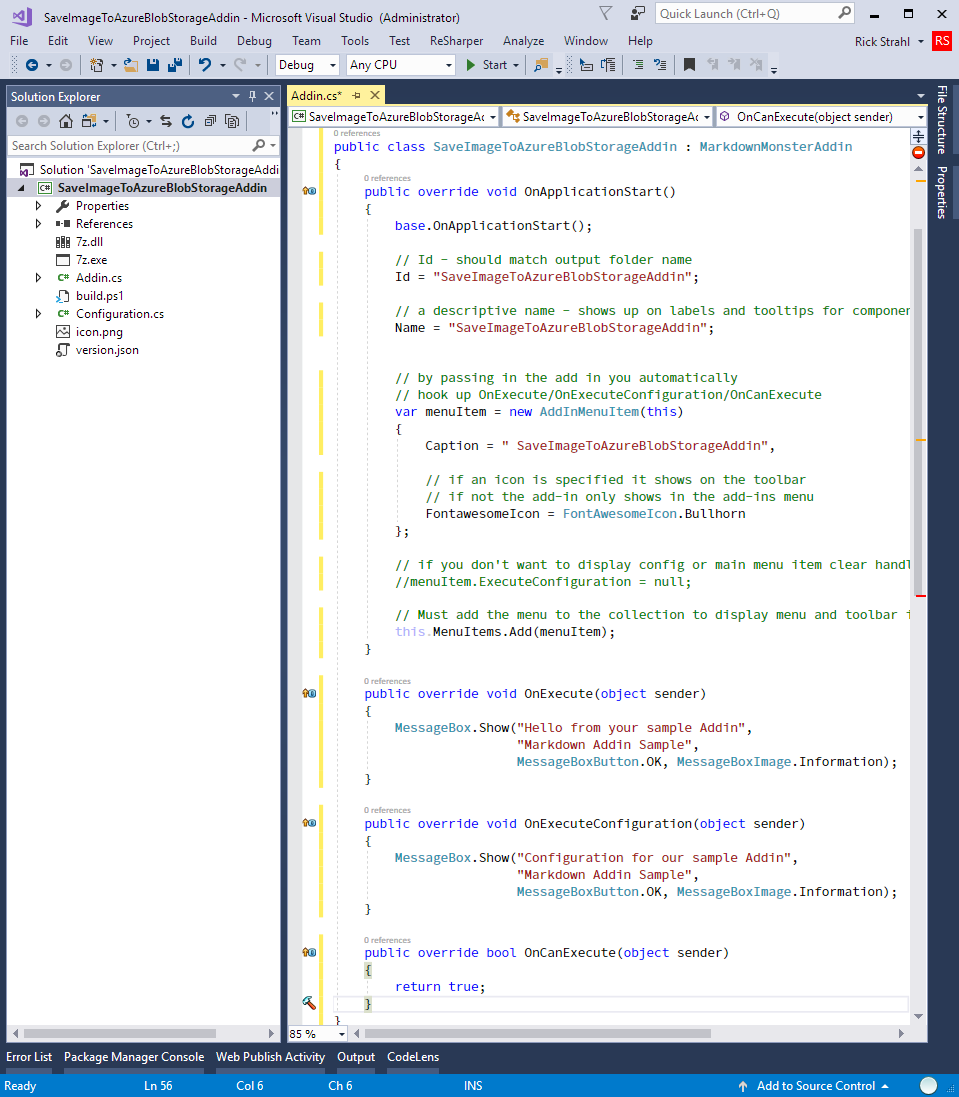Toggle the pin on the Addin.cs tab
Image resolution: width=959 pixels, height=1097 pixels.
(x=356, y=96)
